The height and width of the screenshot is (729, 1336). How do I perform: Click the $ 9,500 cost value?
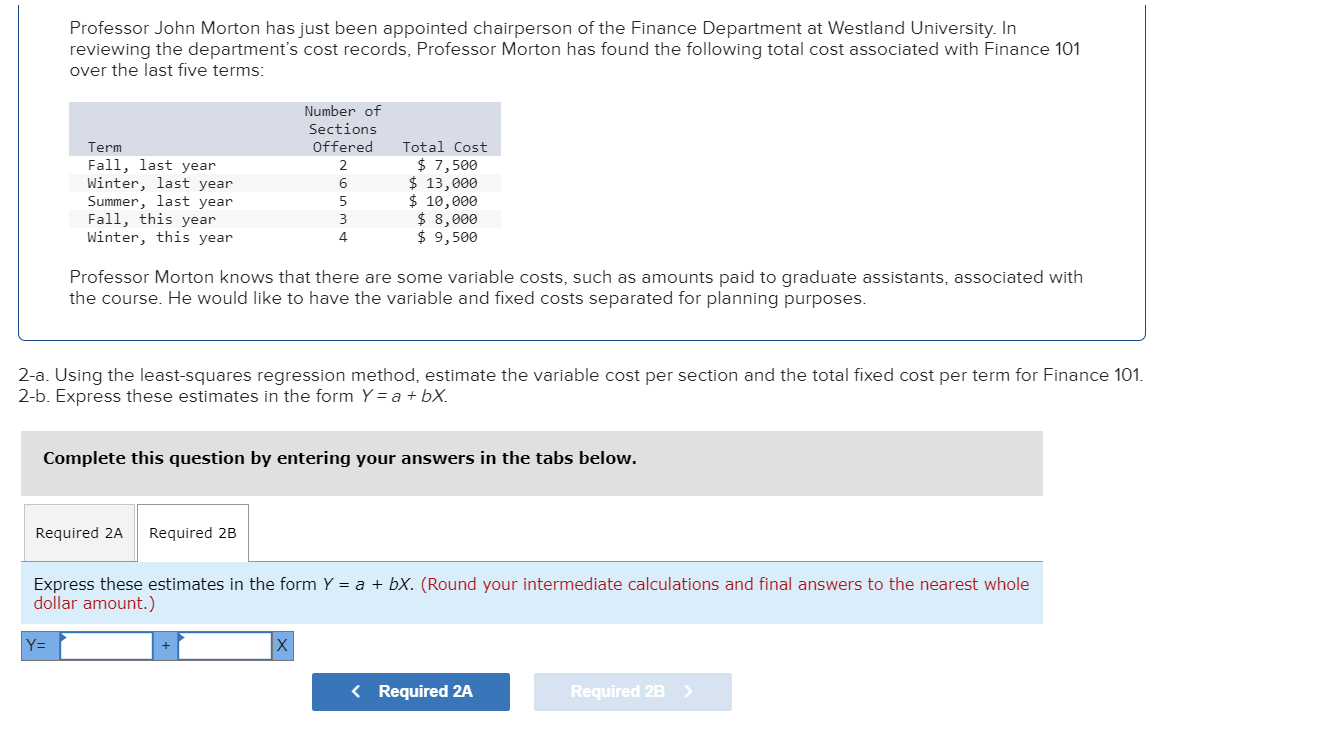tap(447, 237)
